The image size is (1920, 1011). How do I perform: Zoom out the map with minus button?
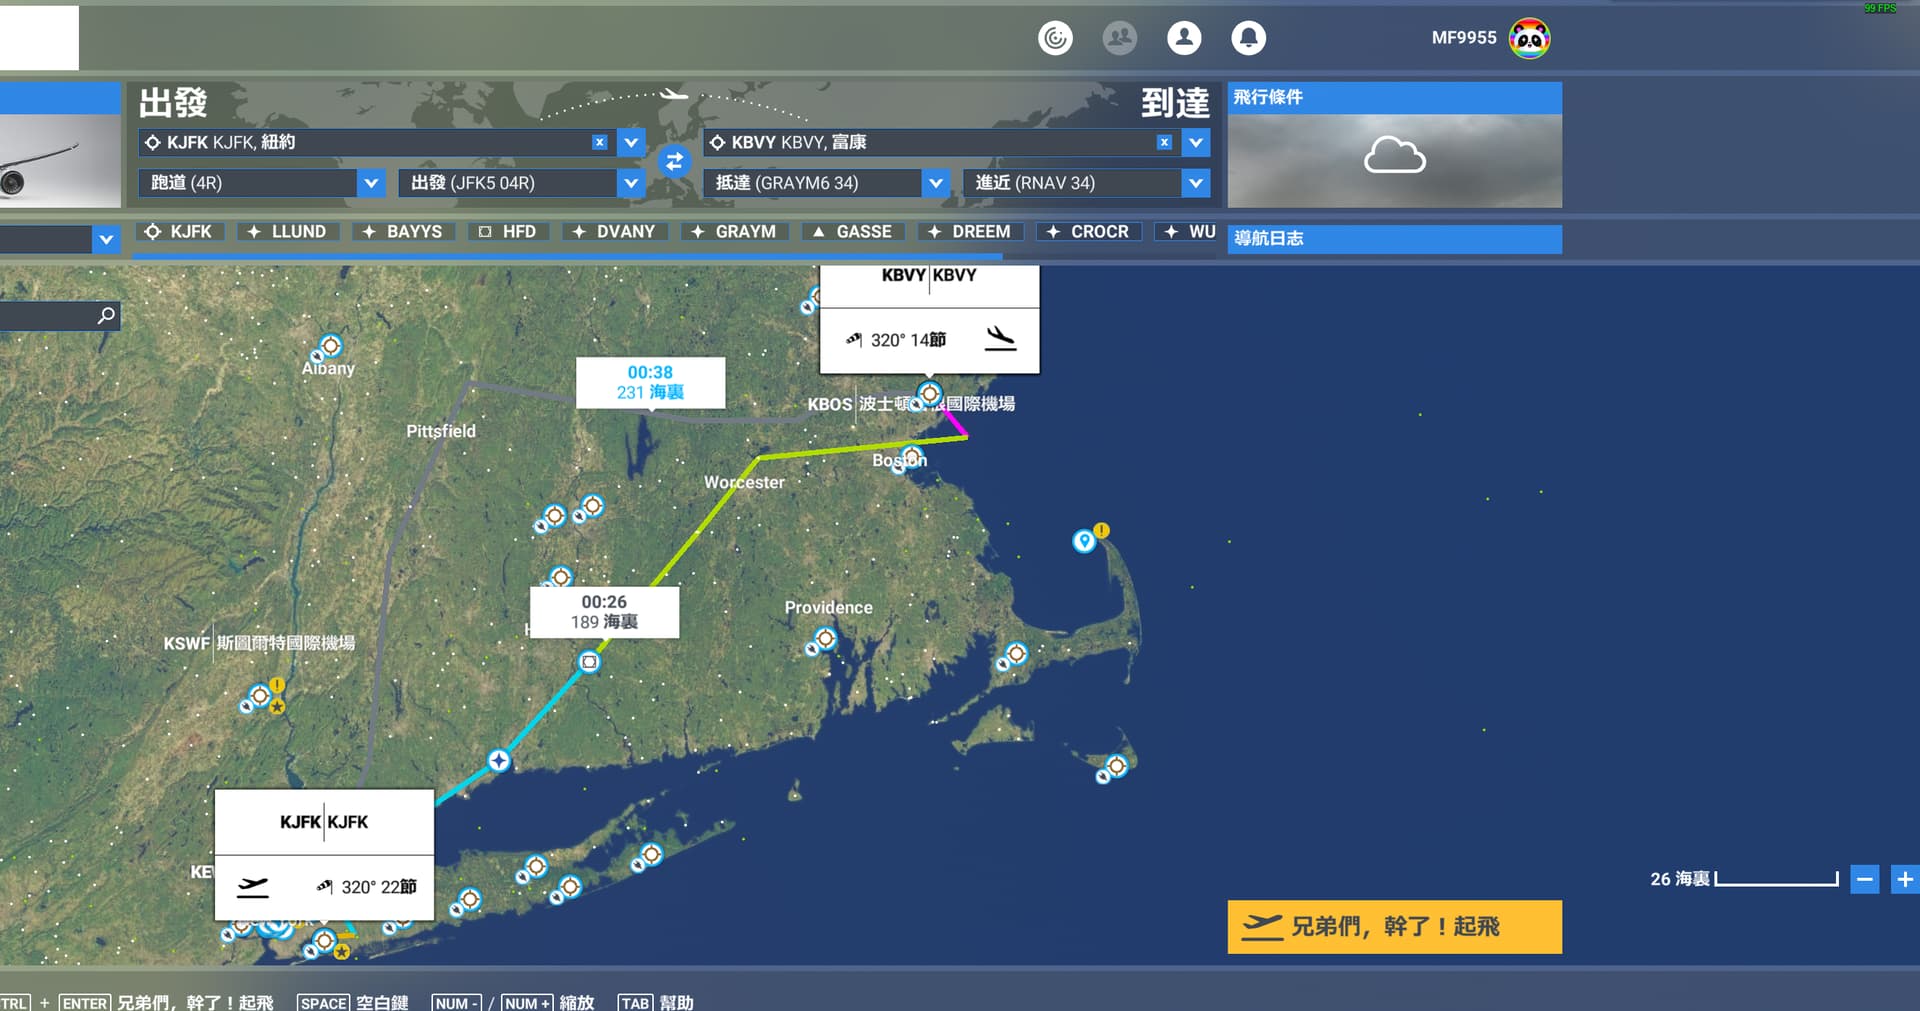(1864, 879)
